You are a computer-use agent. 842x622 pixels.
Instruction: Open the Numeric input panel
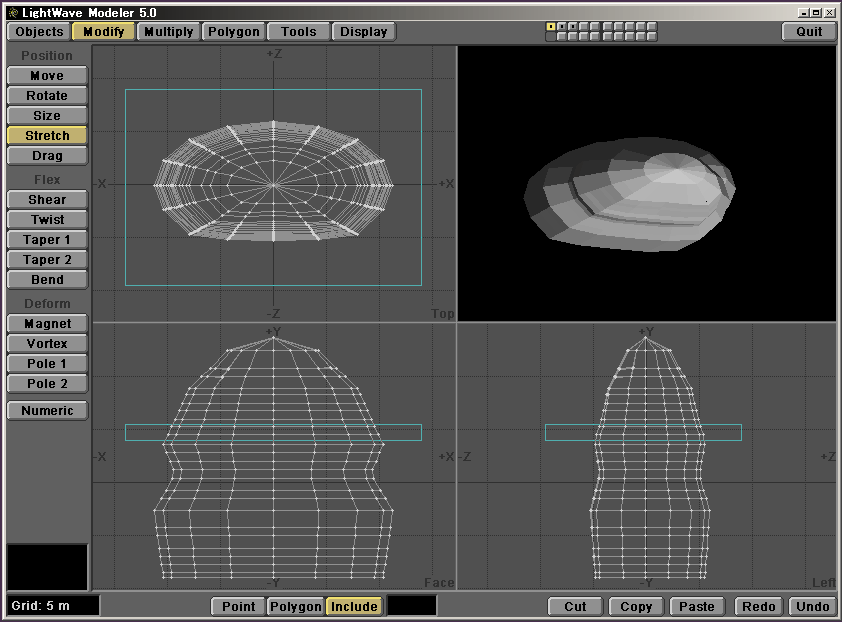[x=47, y=411]
